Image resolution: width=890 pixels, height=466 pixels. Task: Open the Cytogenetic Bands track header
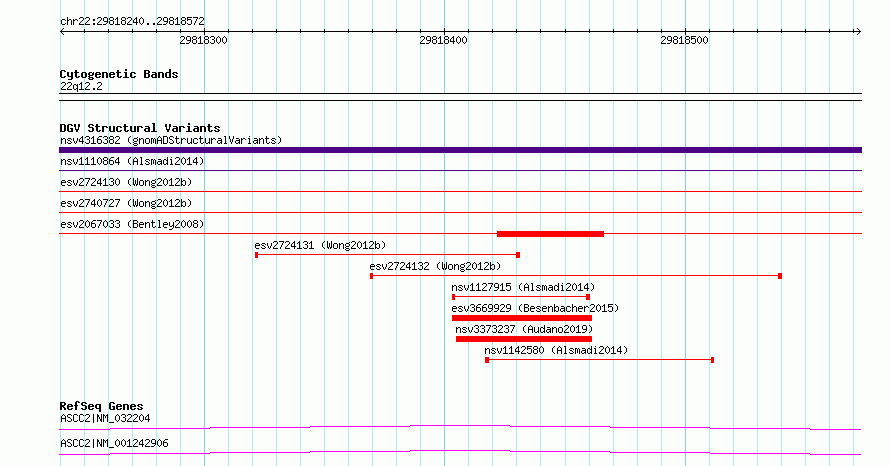(x=119, y=74)
